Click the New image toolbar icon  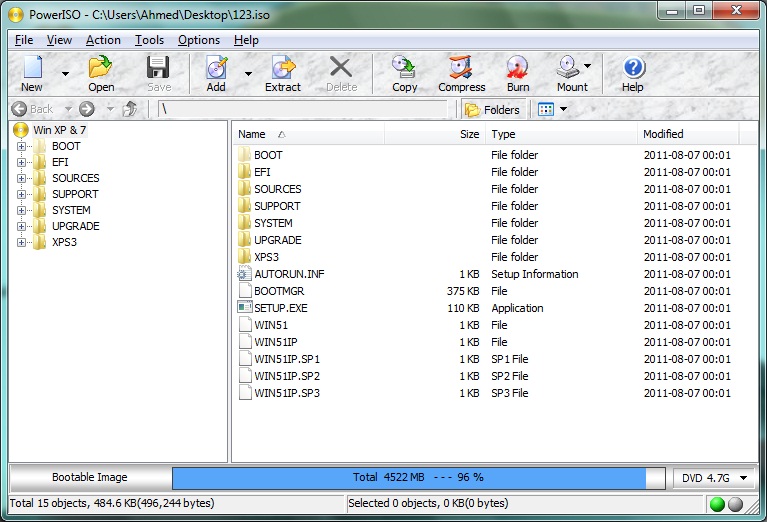(32, 67)
